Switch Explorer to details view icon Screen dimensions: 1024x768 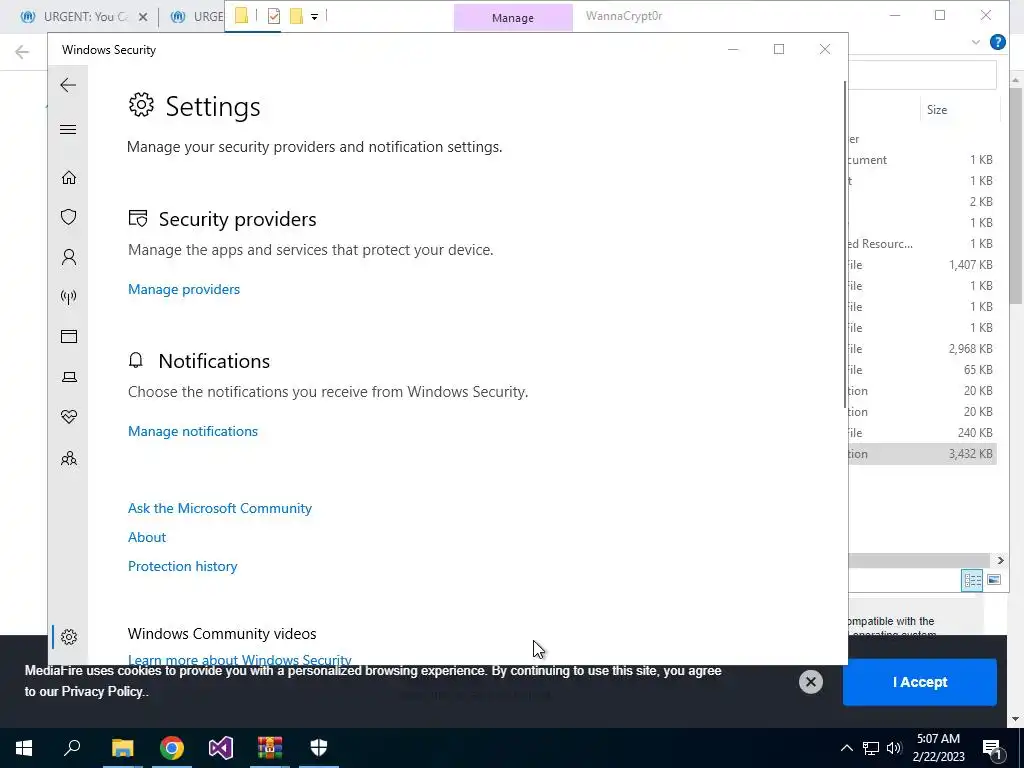972,580
